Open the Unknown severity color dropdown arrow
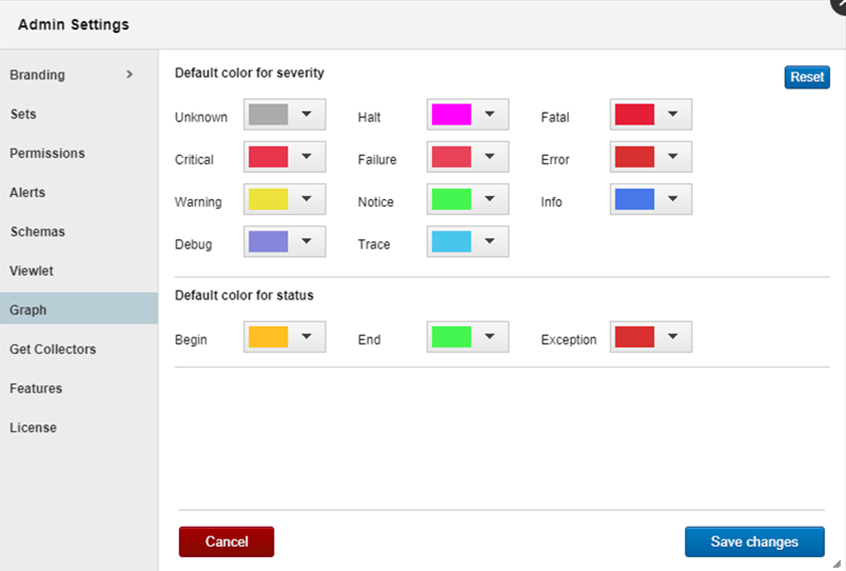The height and width of the screenshot is (571, 846). click(306, 114)
